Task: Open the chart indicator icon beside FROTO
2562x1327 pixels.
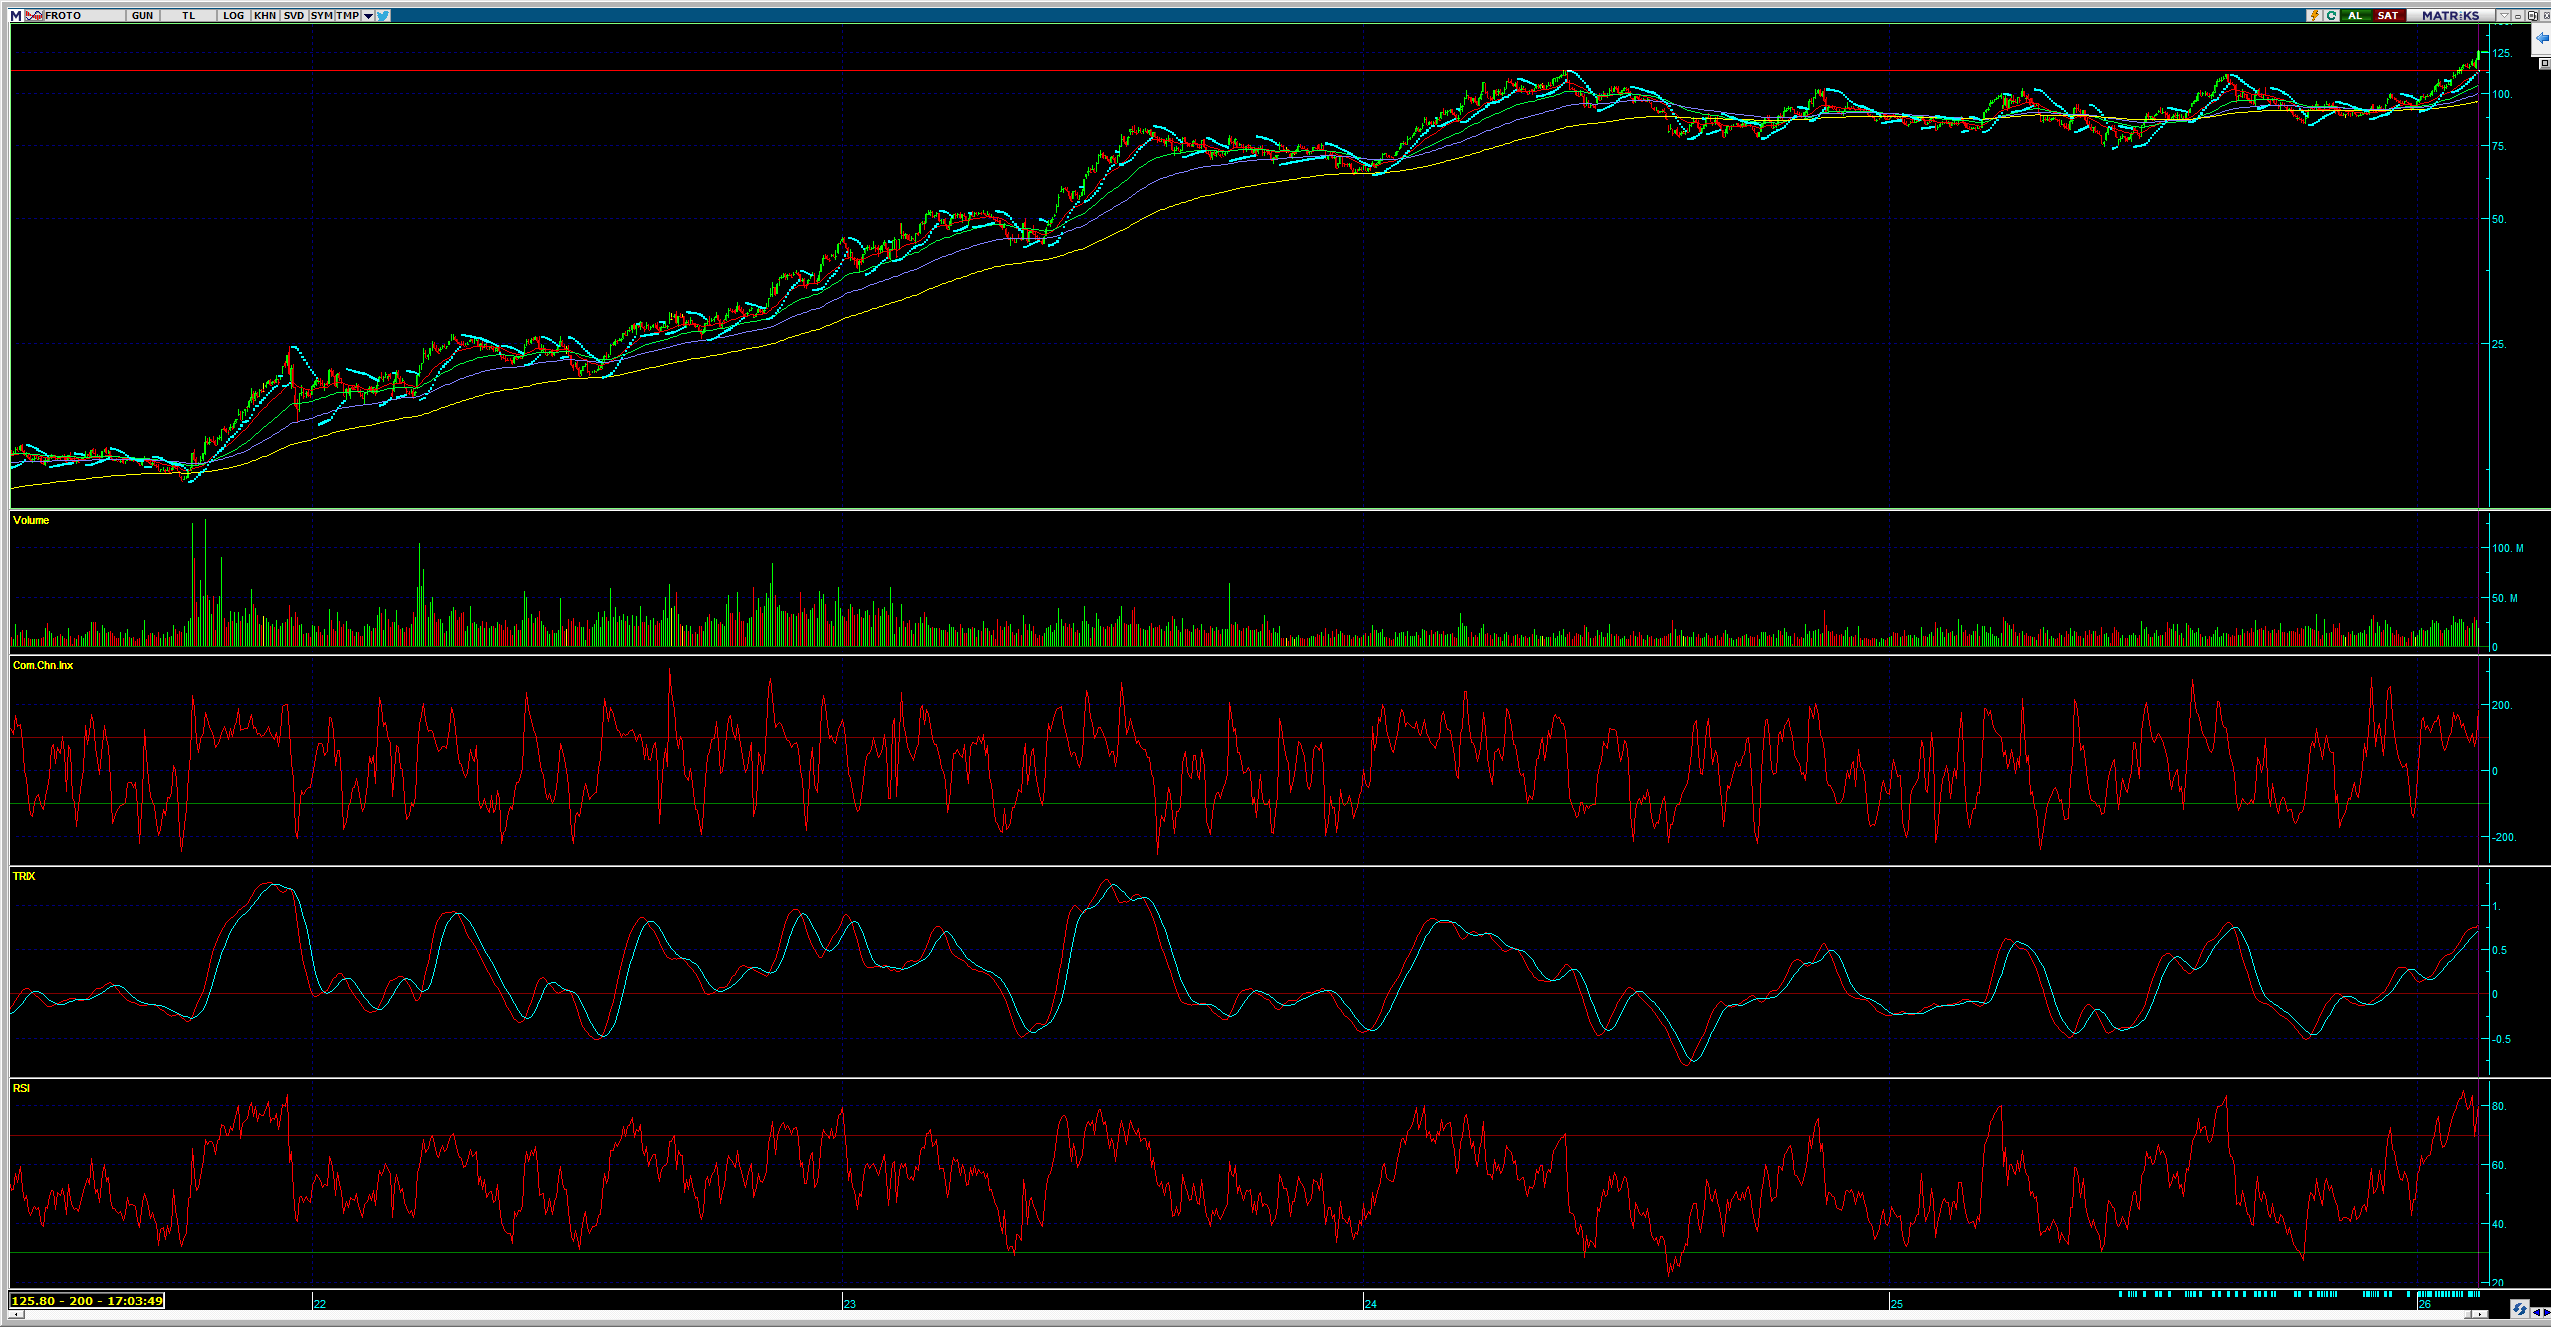Action: click(x=34, y=15)
